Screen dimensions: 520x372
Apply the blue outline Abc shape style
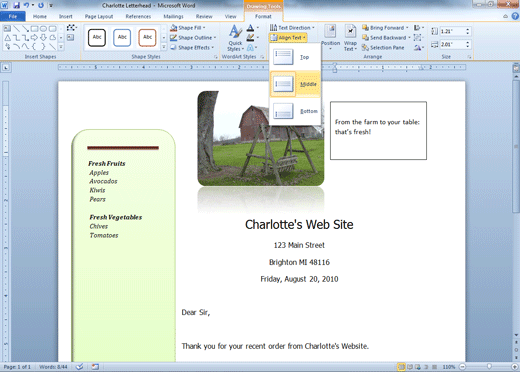tap(122, 37)
